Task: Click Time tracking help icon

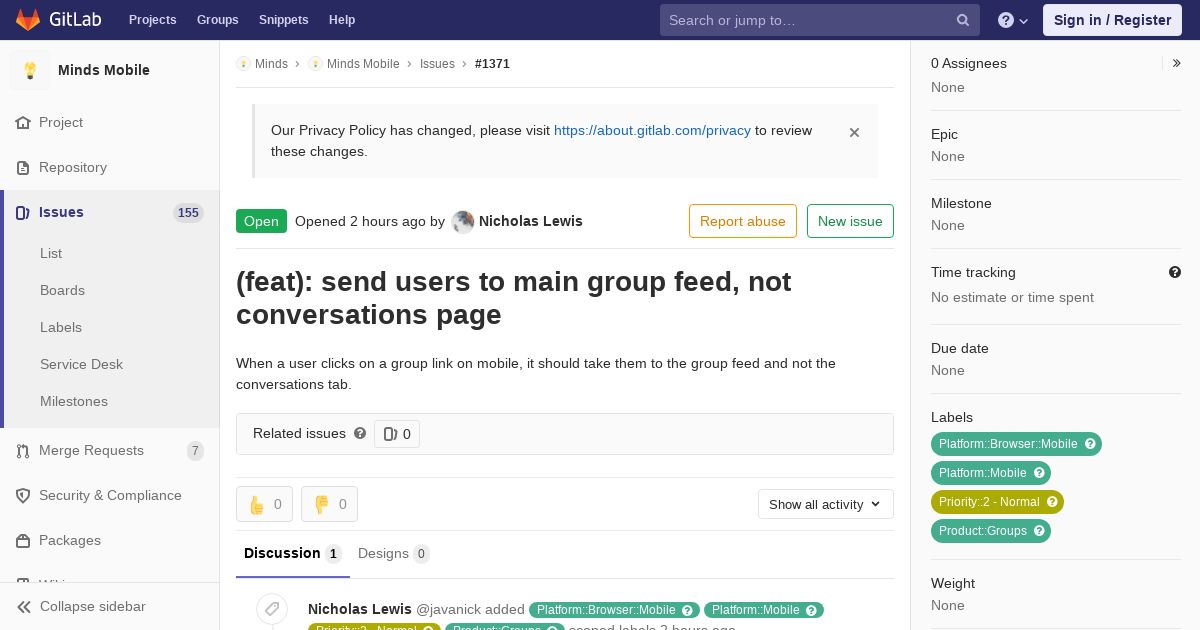Action: click(x=1175, y=272)
